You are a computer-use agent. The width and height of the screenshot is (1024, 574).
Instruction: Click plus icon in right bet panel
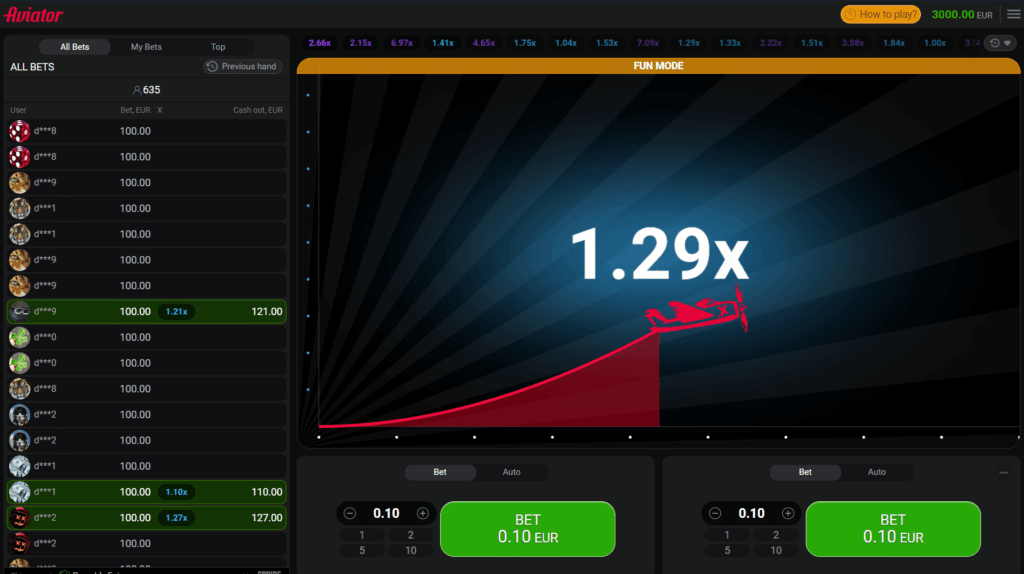(x=788, y=513)
